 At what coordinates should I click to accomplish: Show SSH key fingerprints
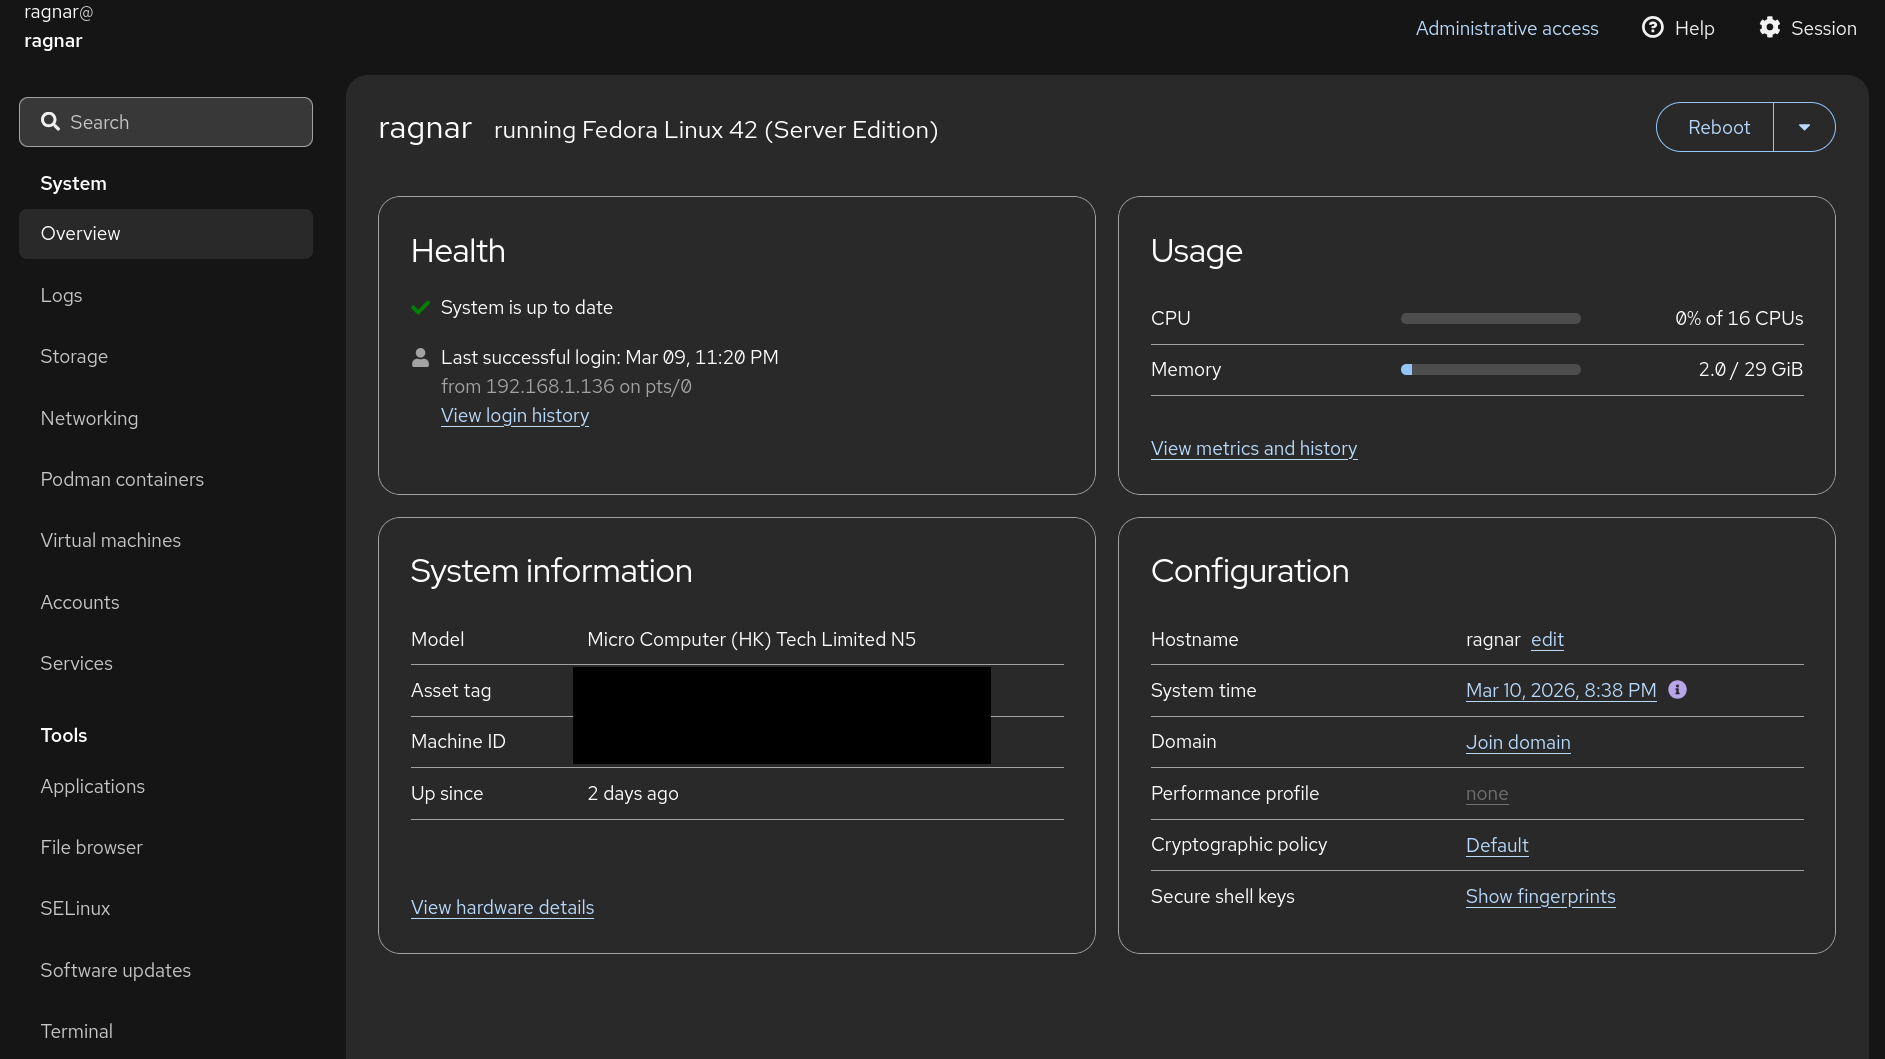(1539, 897)
